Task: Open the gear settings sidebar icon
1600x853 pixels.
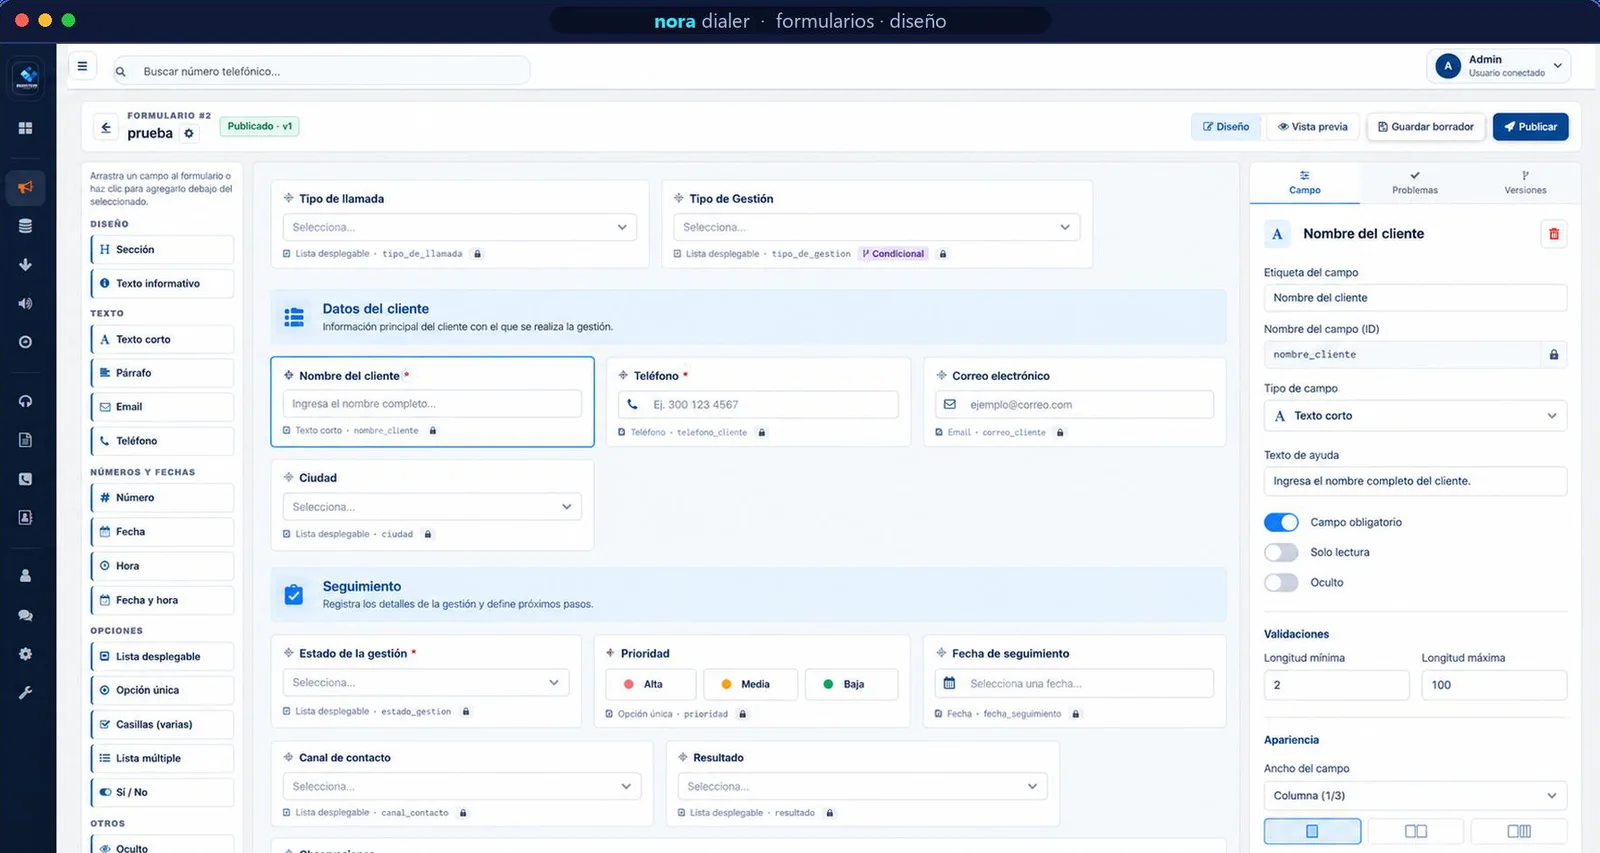Action: pyautogui.click(x=26, y=654)
